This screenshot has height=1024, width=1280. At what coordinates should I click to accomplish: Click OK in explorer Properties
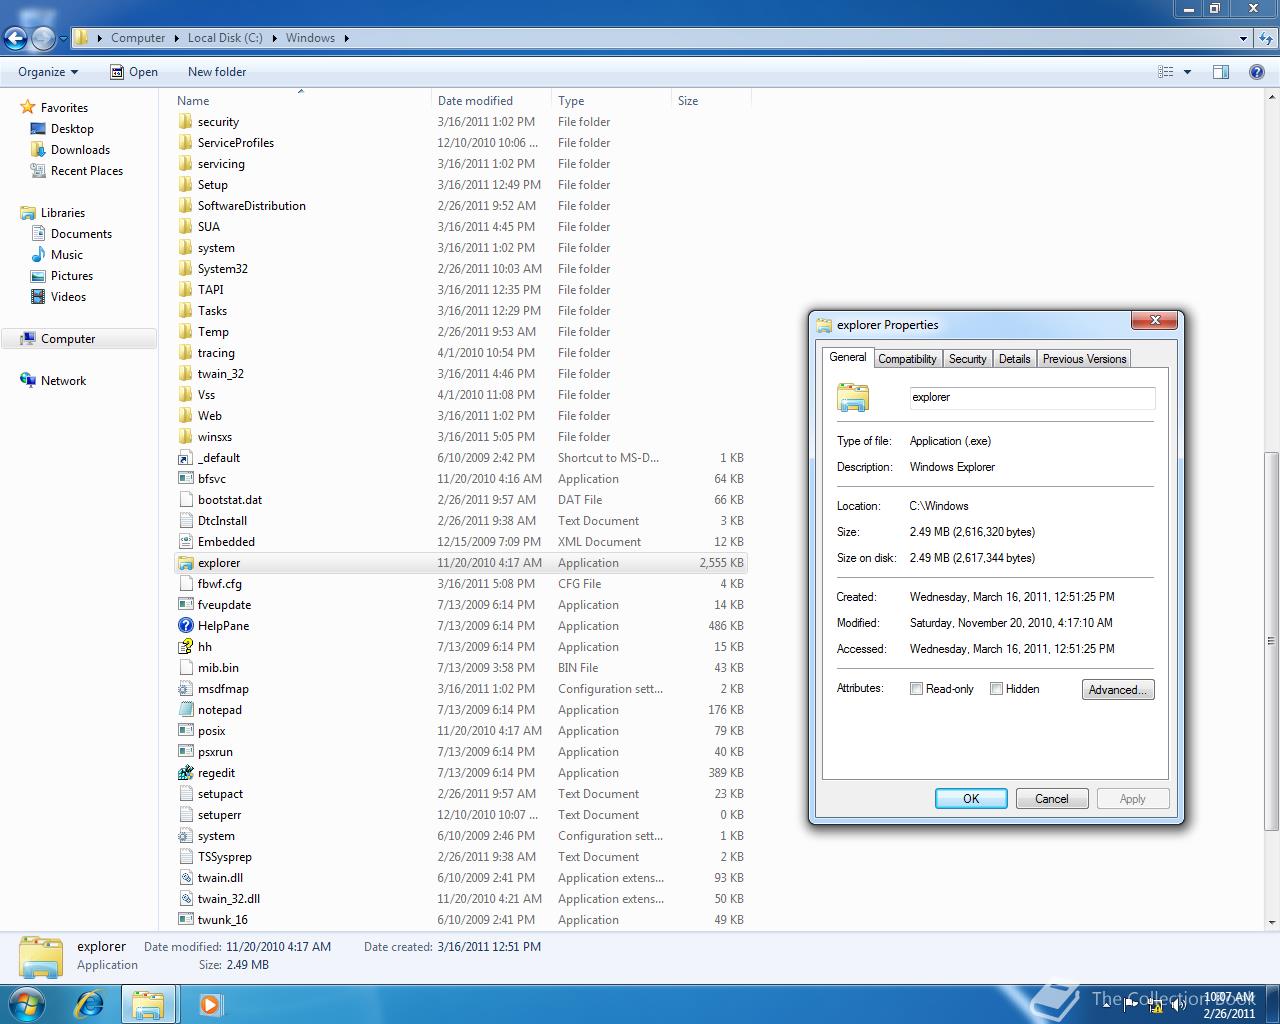[971, 799]
